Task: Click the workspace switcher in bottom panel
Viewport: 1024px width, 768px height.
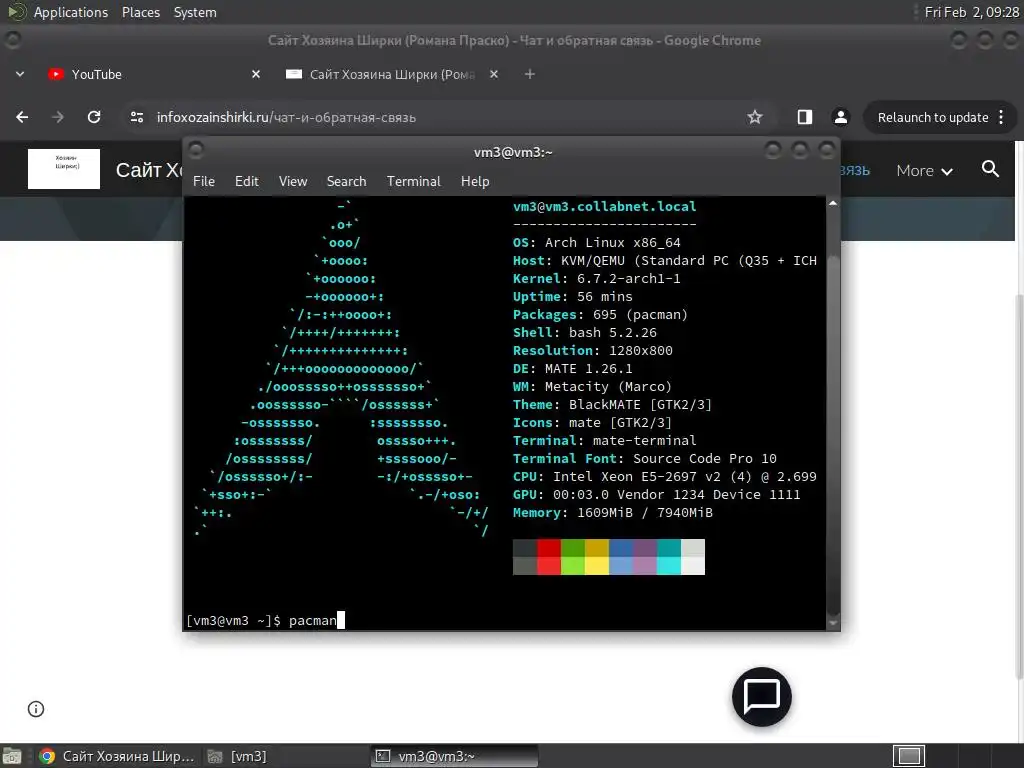Action: [908, 756]
